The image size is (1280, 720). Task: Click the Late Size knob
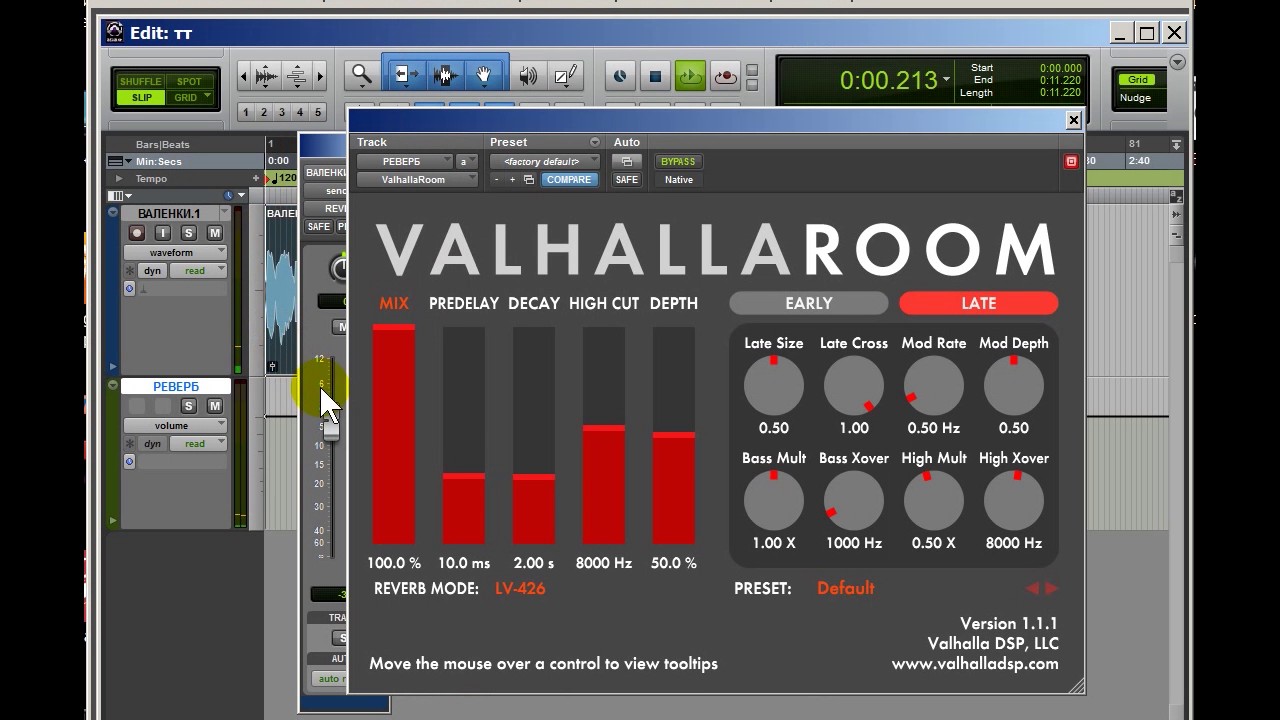(773, 385)
